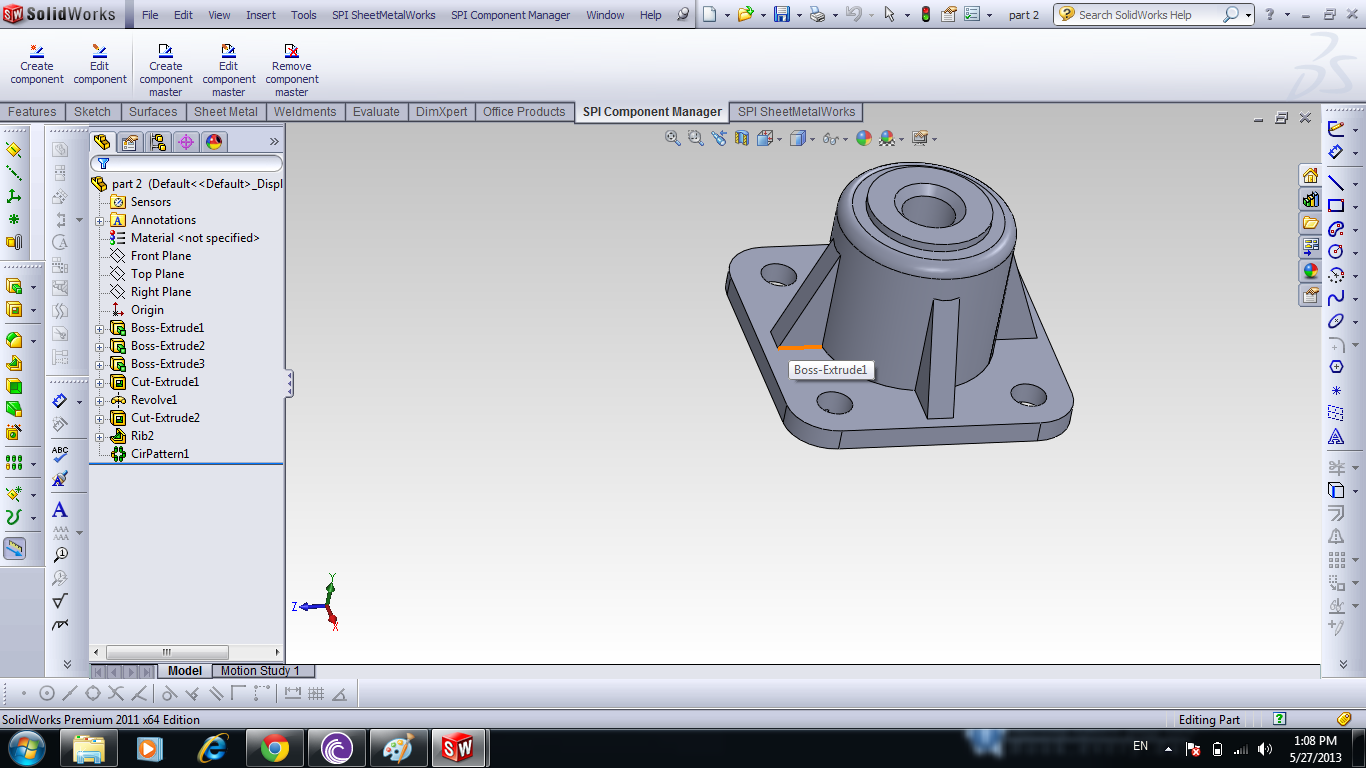This screenshot has height=768, width=1366.
Task: Switch to the Motion Study 1 tab
Action: (x=260, y=671)
